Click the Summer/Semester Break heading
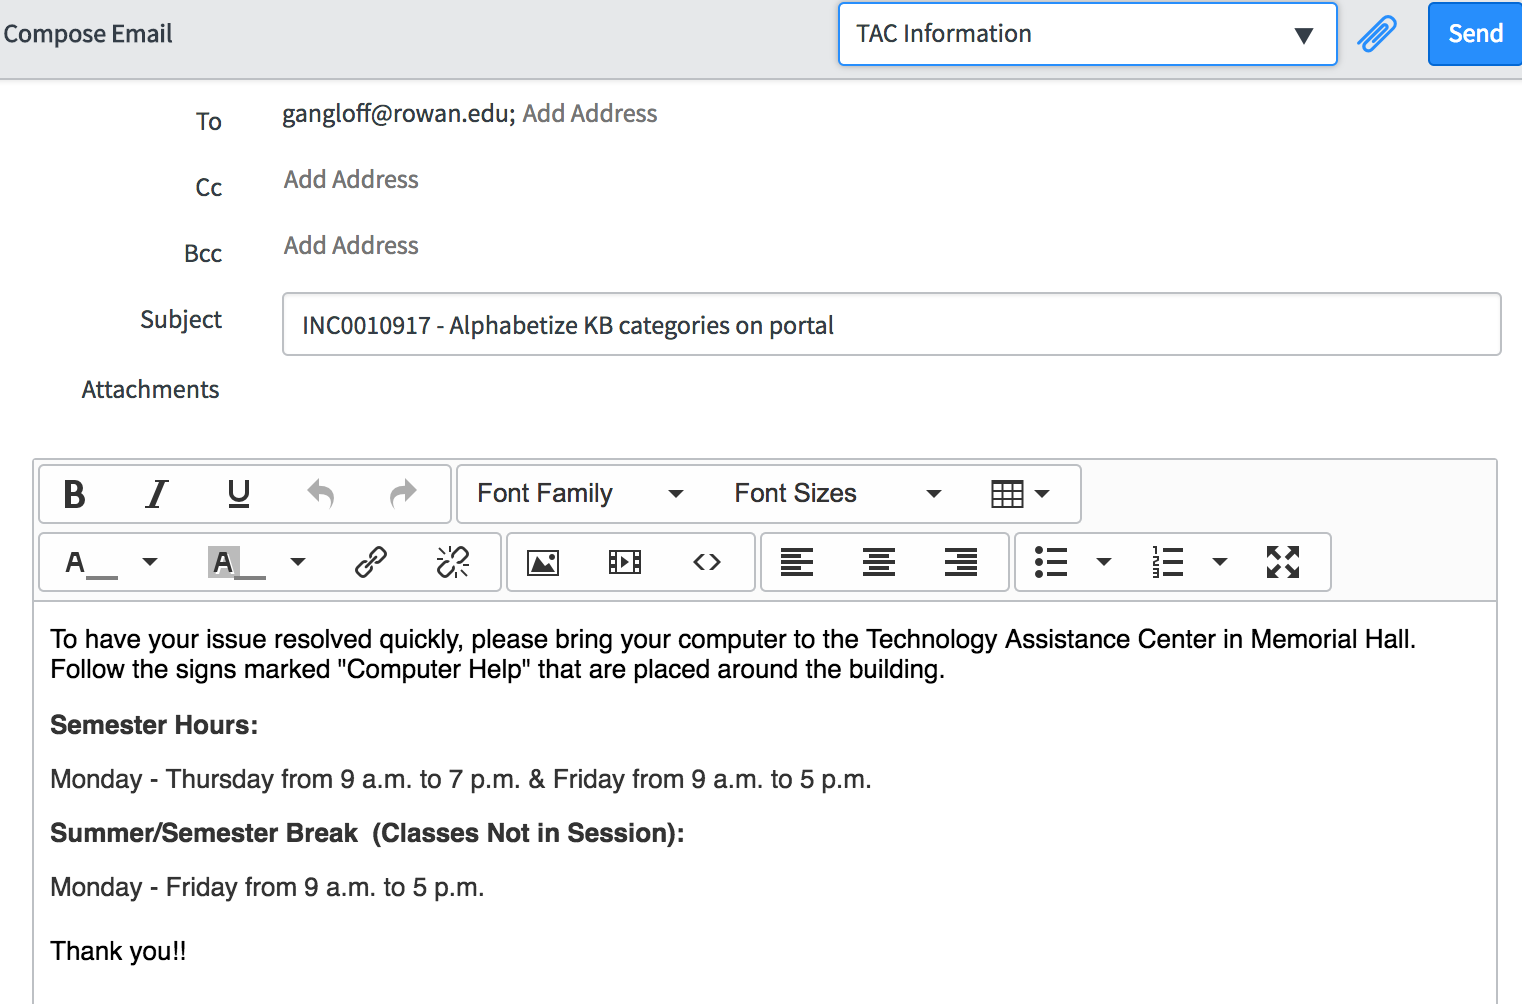 [367, 833]
